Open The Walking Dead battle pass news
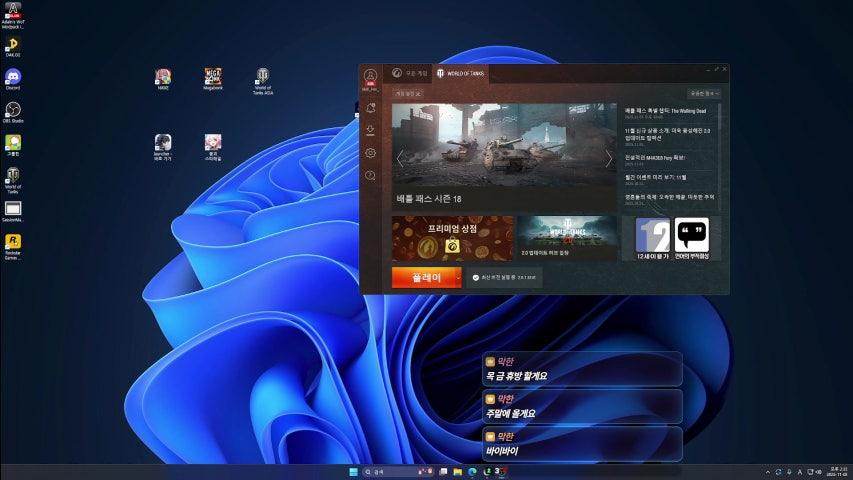This screenshot has height=480, width=853. pos(667,111)
